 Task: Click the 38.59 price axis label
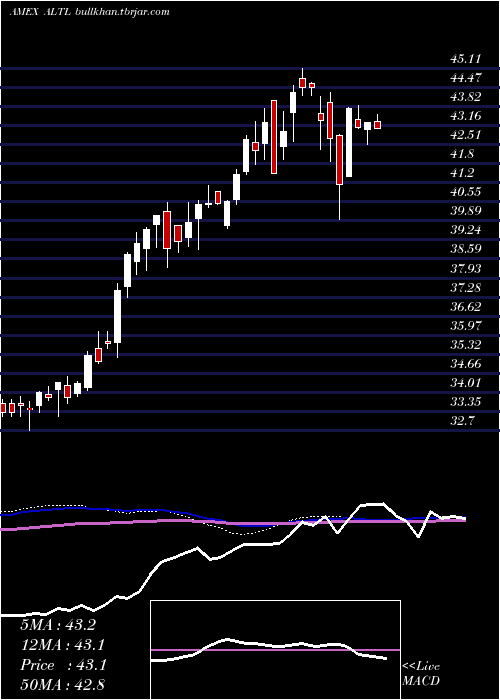[465, 249]
